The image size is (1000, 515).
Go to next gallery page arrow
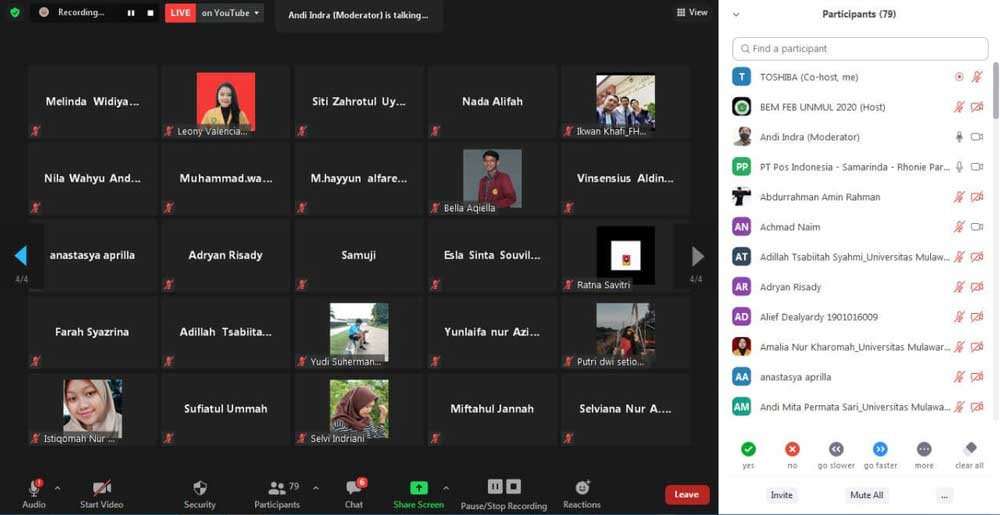click(x=698, y=256)
